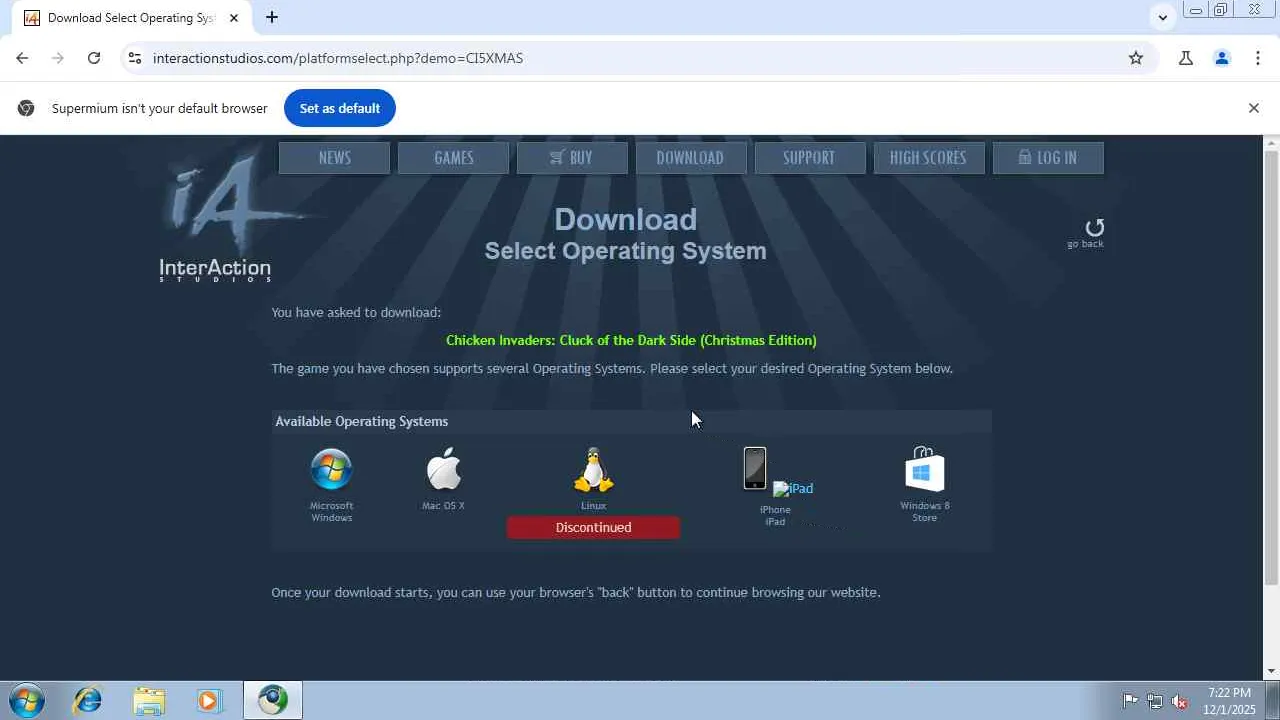Open the network tray icon
Viewport: 1280px width, 720px height.
point(1155,701)
